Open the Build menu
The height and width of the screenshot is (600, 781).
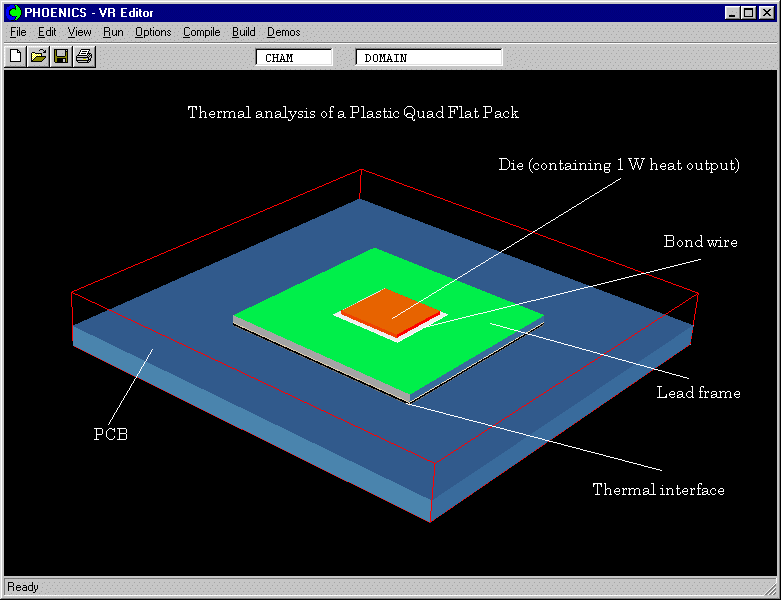(x=243, y=32)
